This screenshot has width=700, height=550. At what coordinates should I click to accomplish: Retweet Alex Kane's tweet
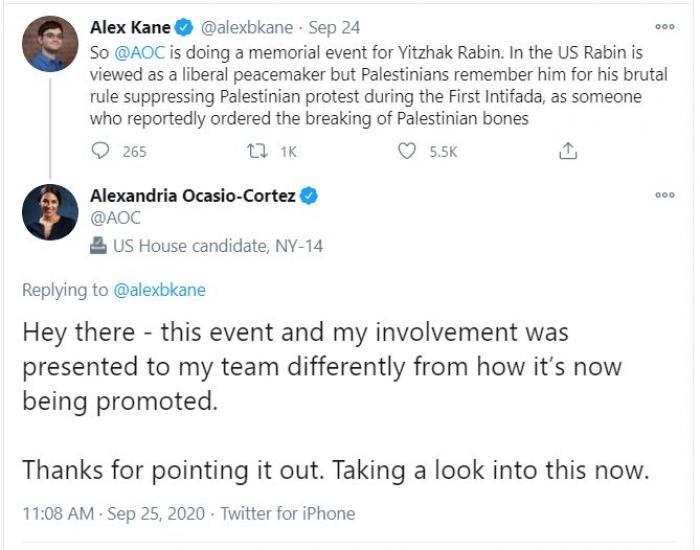click(x=255, y=151)
